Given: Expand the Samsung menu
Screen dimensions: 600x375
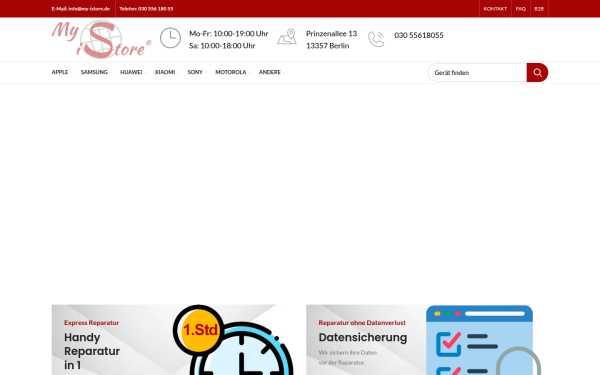Looking at the screenshot, I should (x=96, y=72).
